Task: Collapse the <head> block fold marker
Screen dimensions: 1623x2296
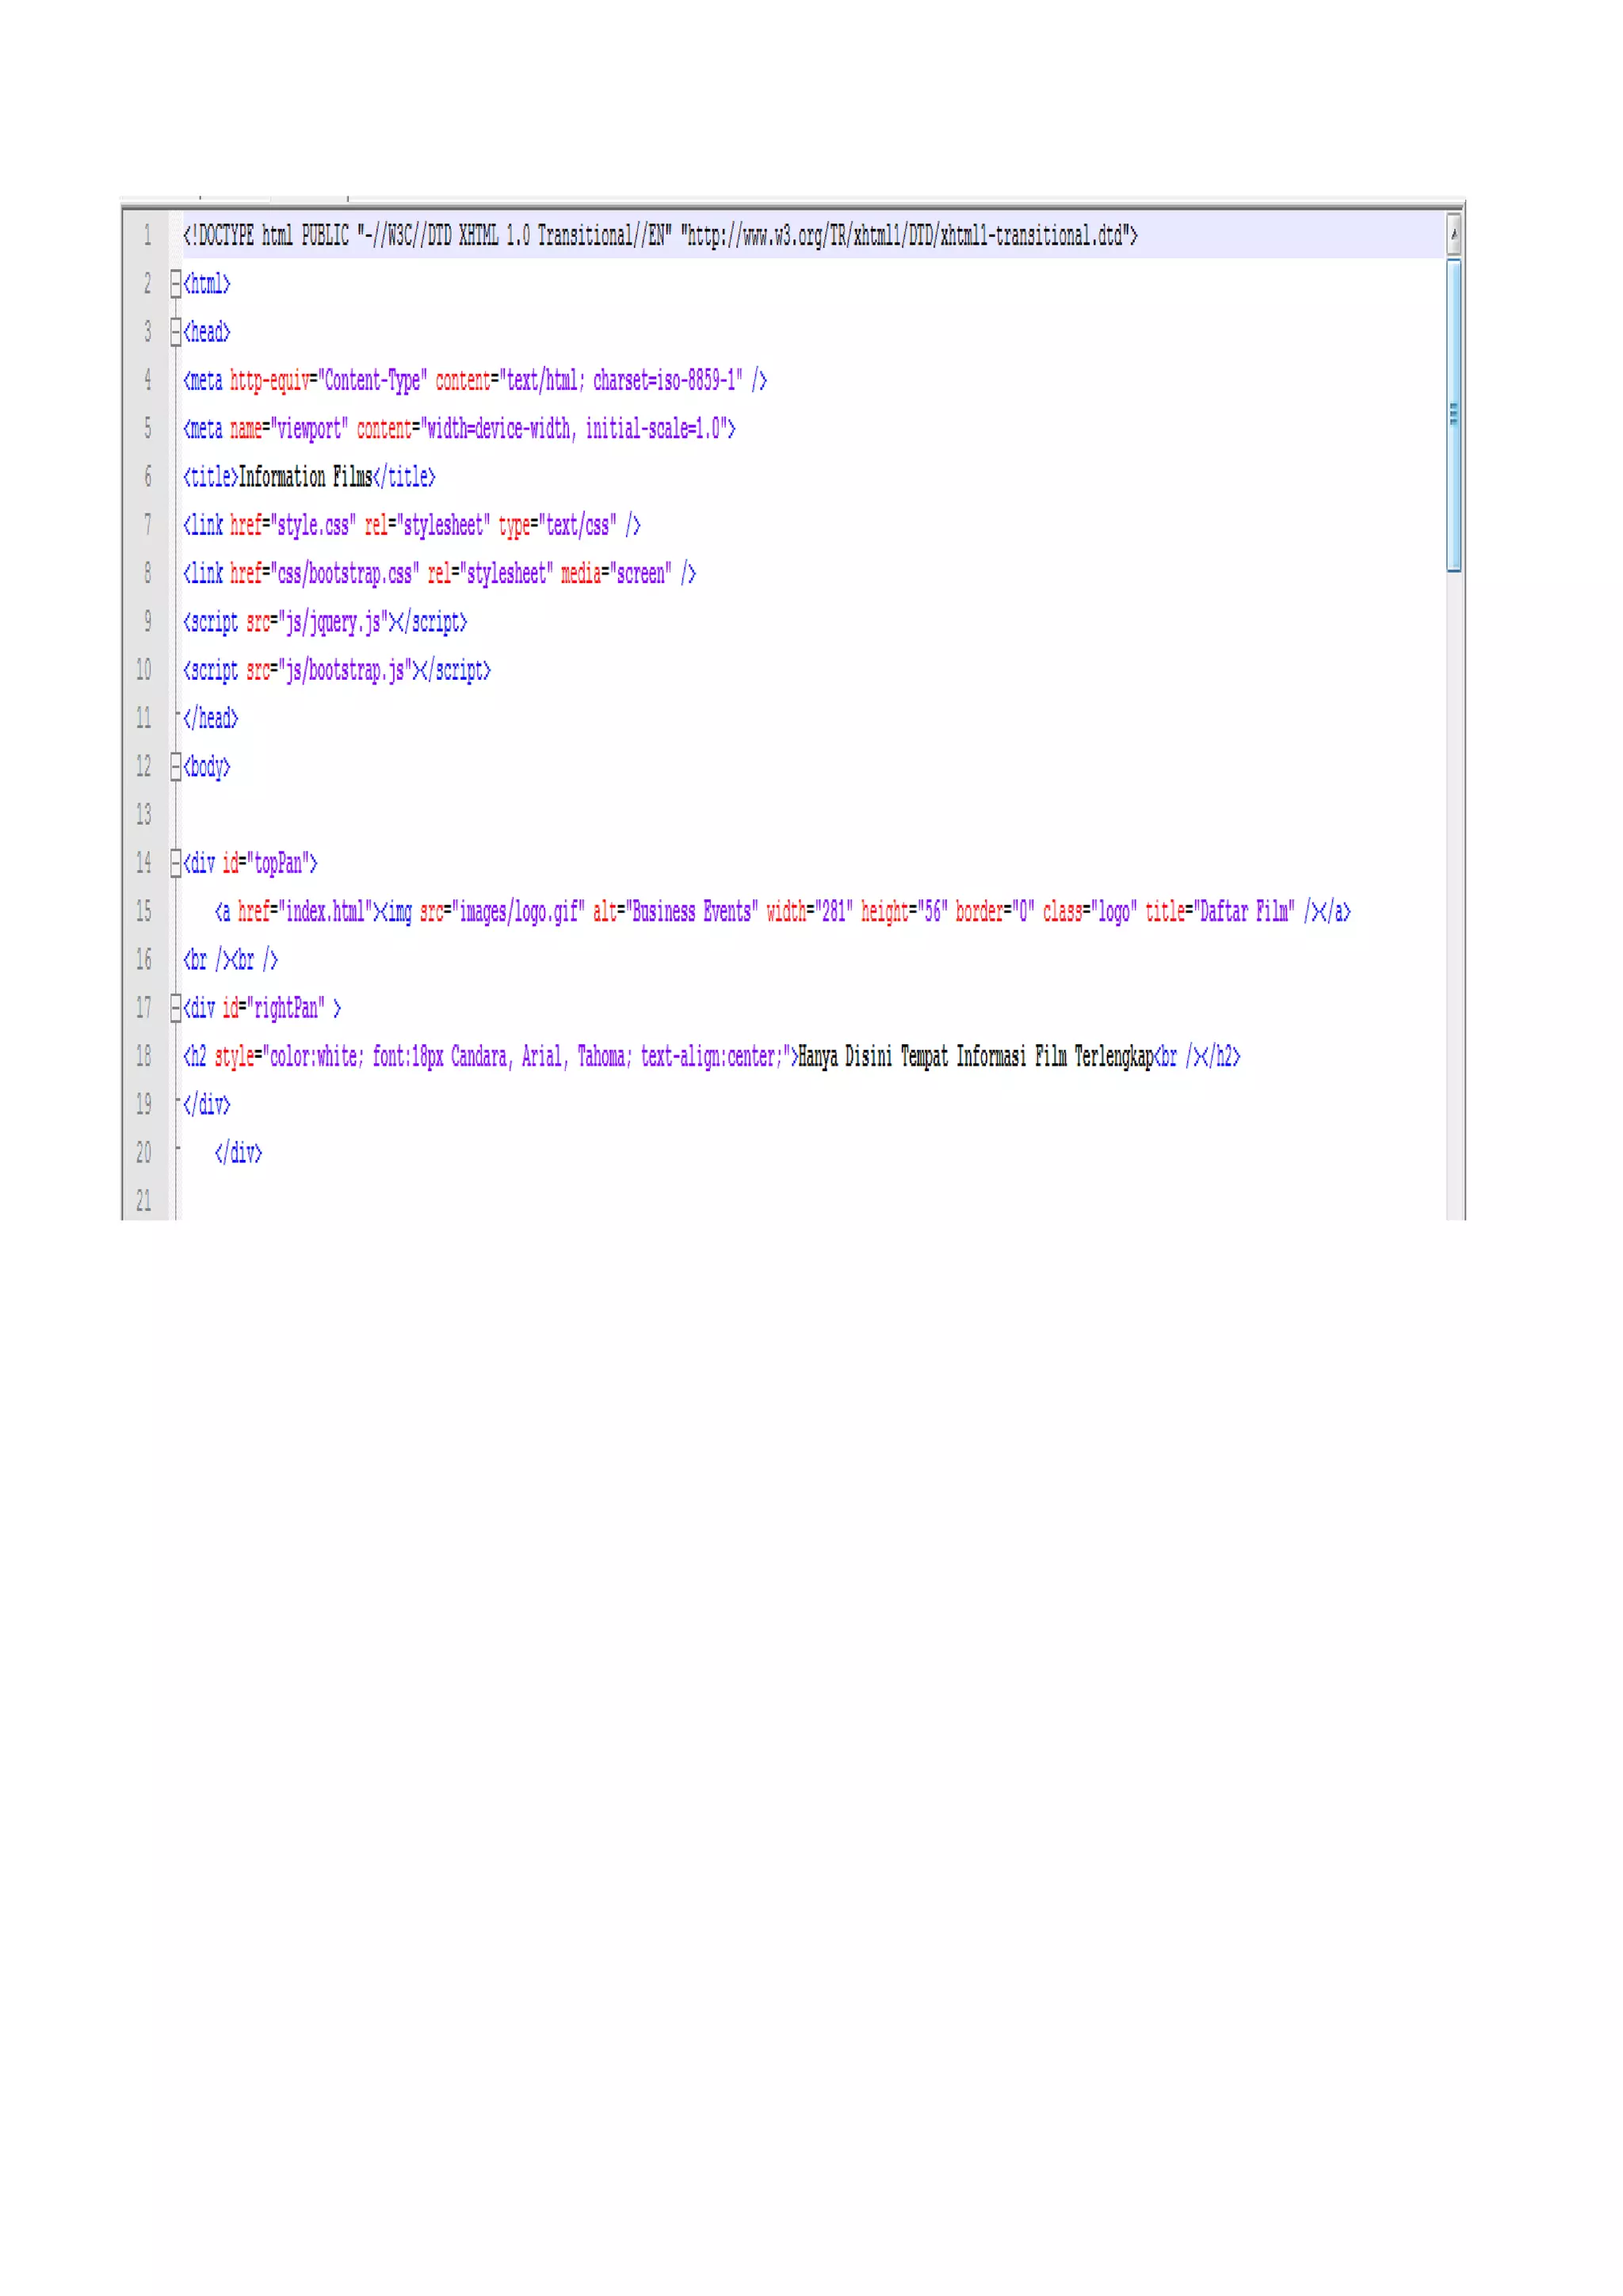Action: [175, 332]
